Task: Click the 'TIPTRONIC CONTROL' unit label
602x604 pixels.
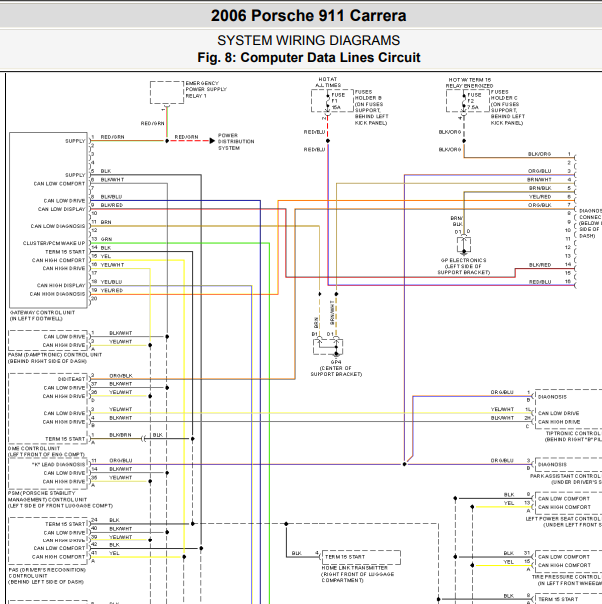Action: (x=573, y=433)
